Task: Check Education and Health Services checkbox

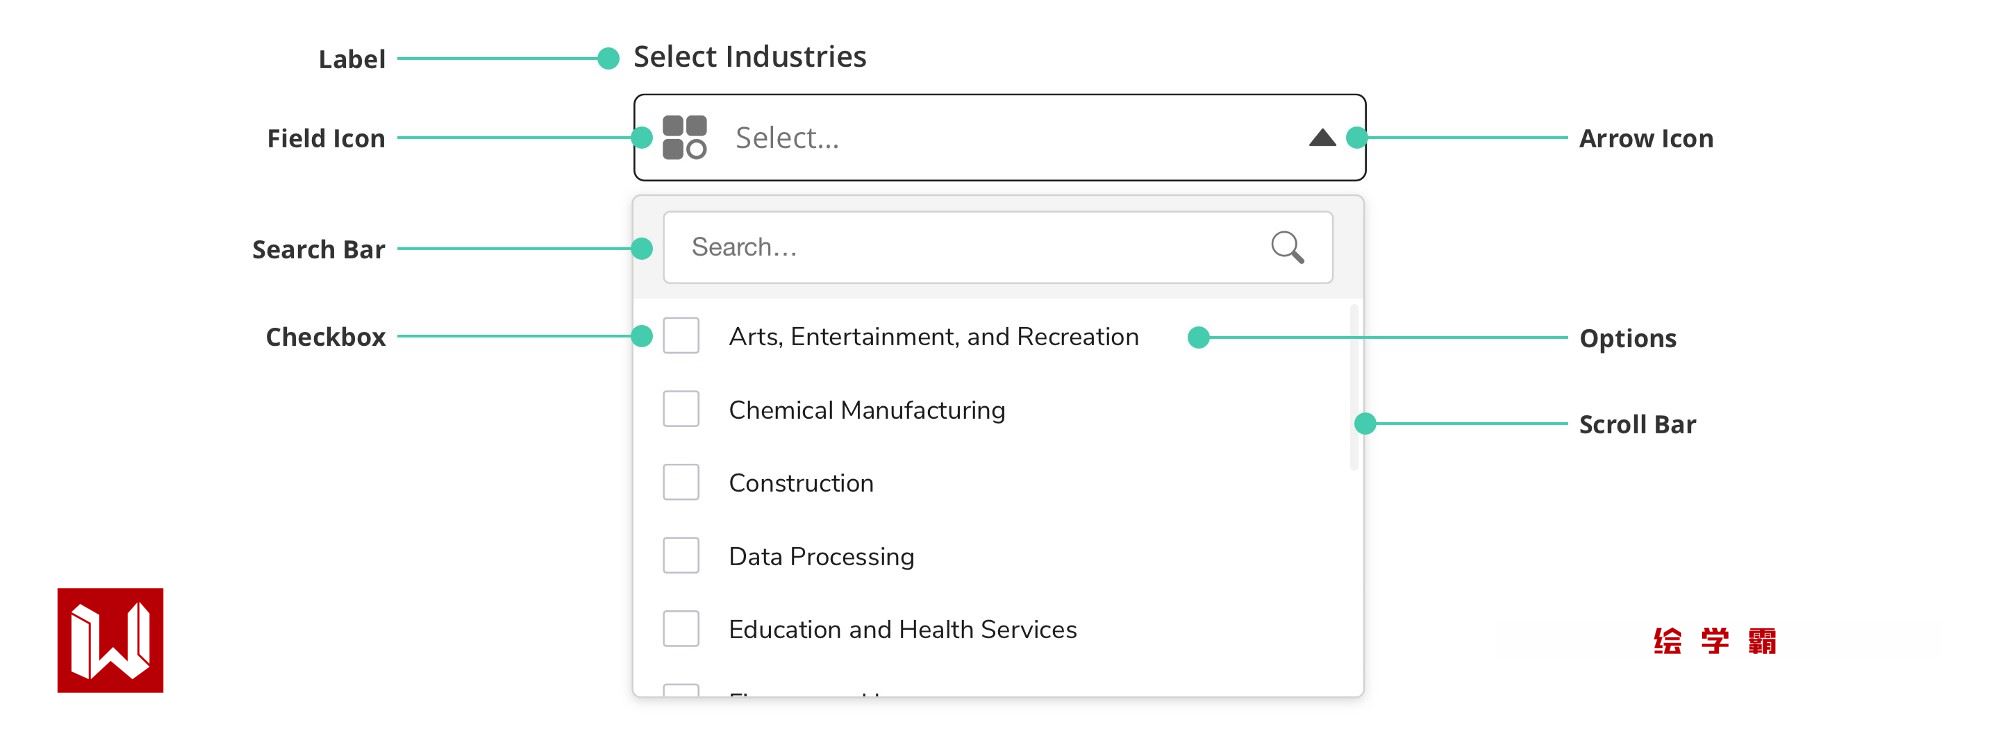Action: (681, 629)
